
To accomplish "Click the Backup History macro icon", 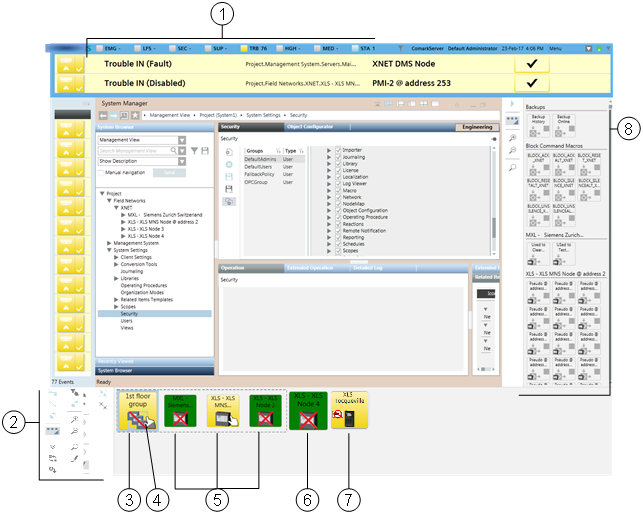I will 538,125.
